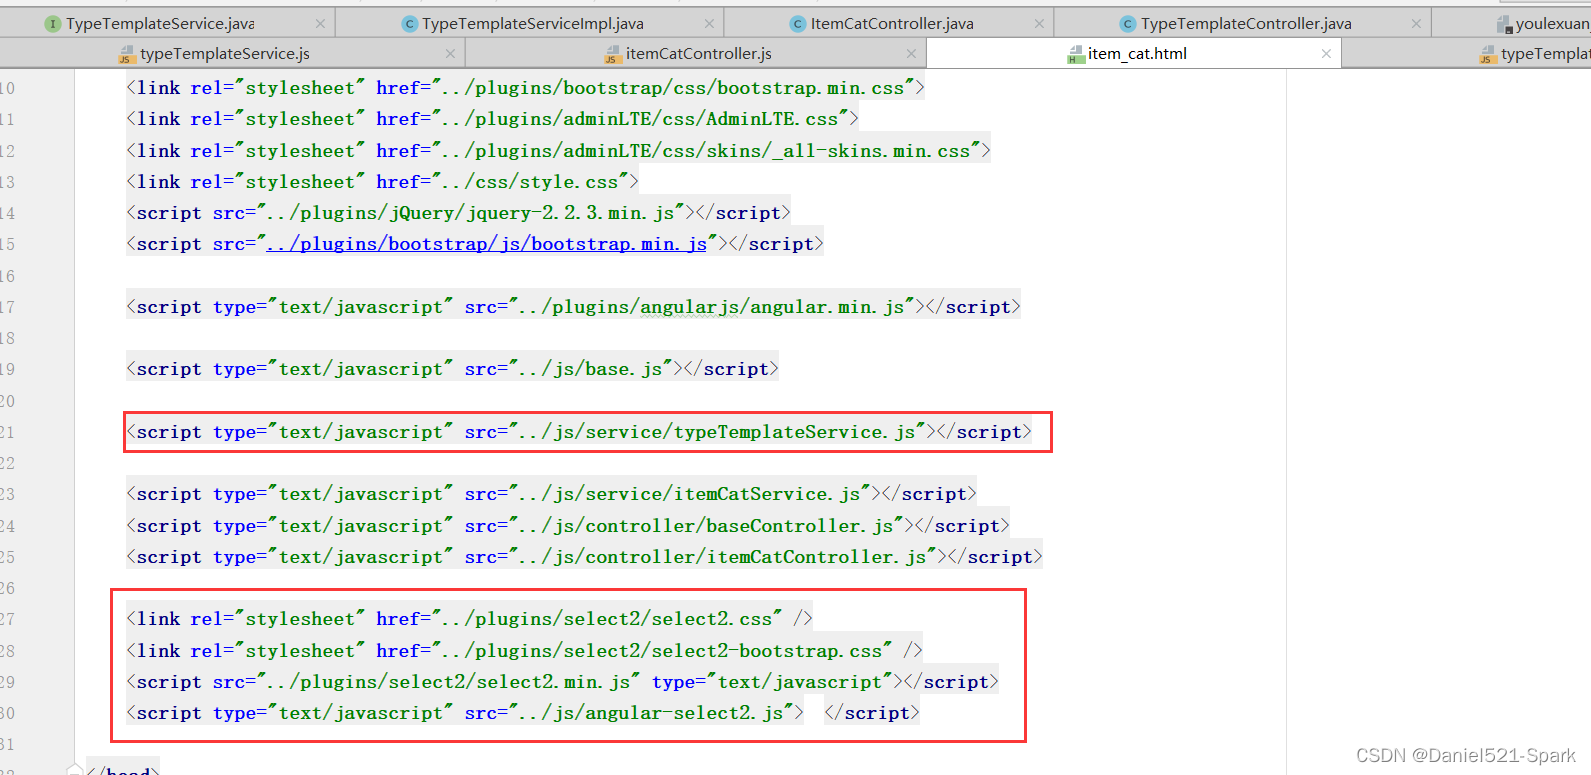1591x775 pixels.
Task: Click the _all-skins.min.css stylesheet line
Action: pos(558,151)
